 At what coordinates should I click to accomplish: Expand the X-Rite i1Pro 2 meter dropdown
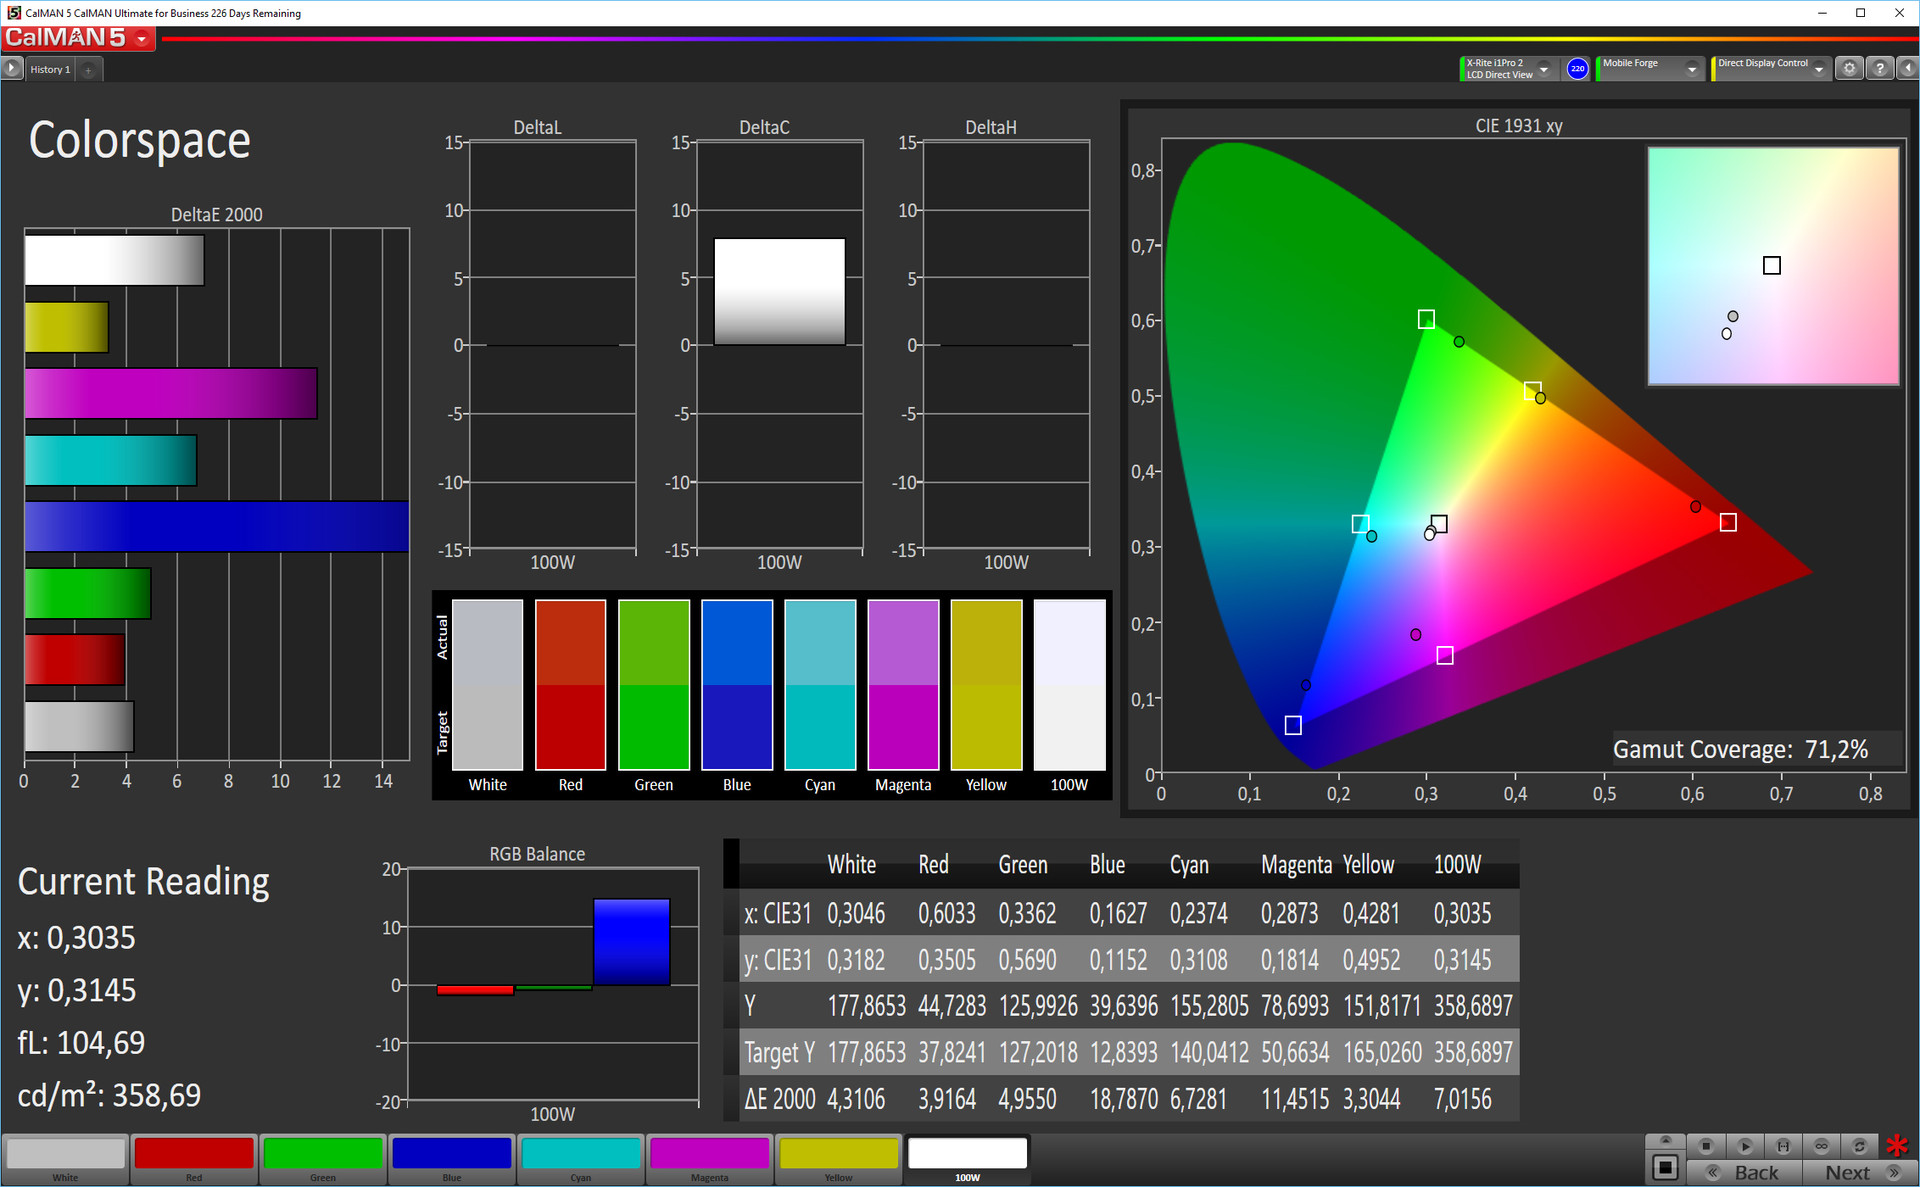tap(1544, 69)
